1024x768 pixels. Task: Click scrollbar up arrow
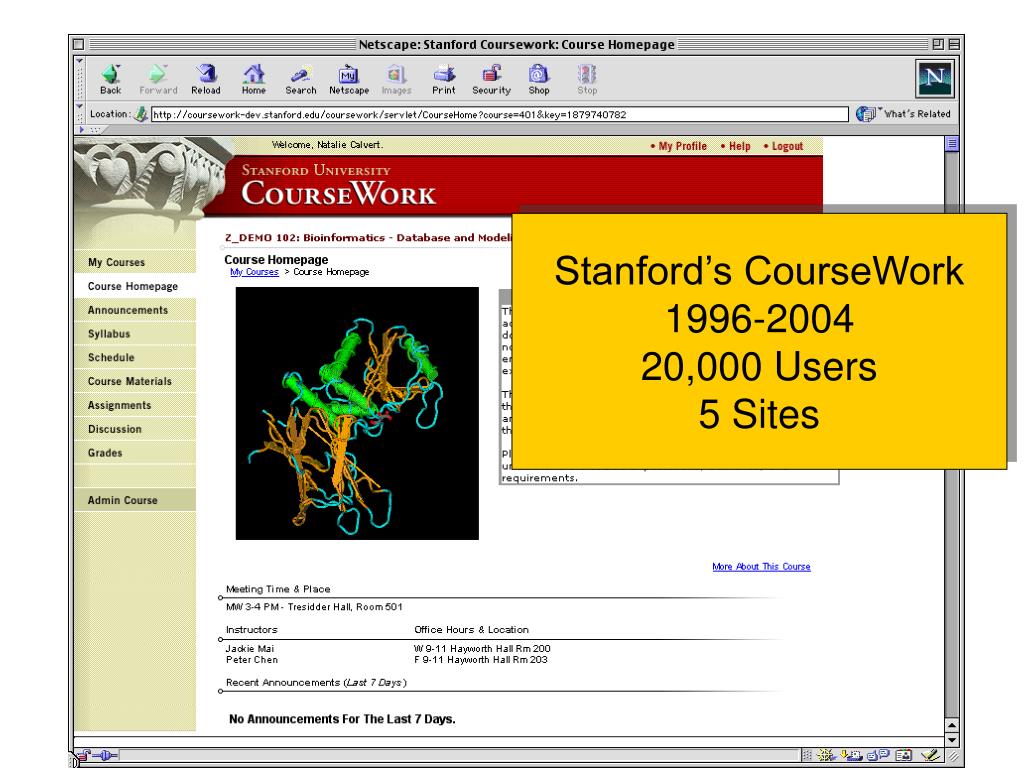point(952,726)
